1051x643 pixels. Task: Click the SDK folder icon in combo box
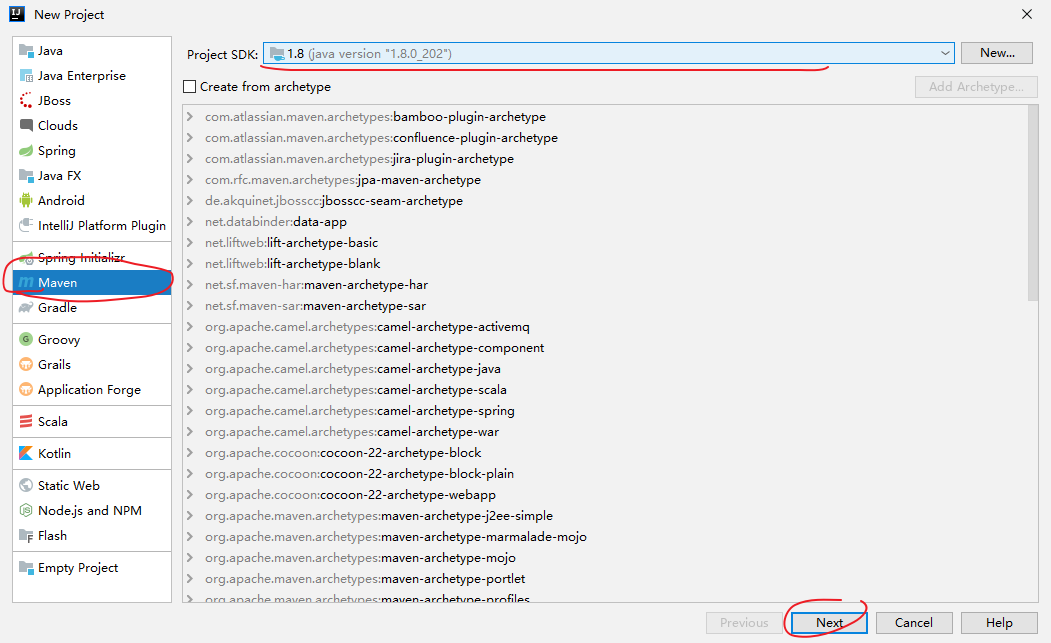pos(277,54)
